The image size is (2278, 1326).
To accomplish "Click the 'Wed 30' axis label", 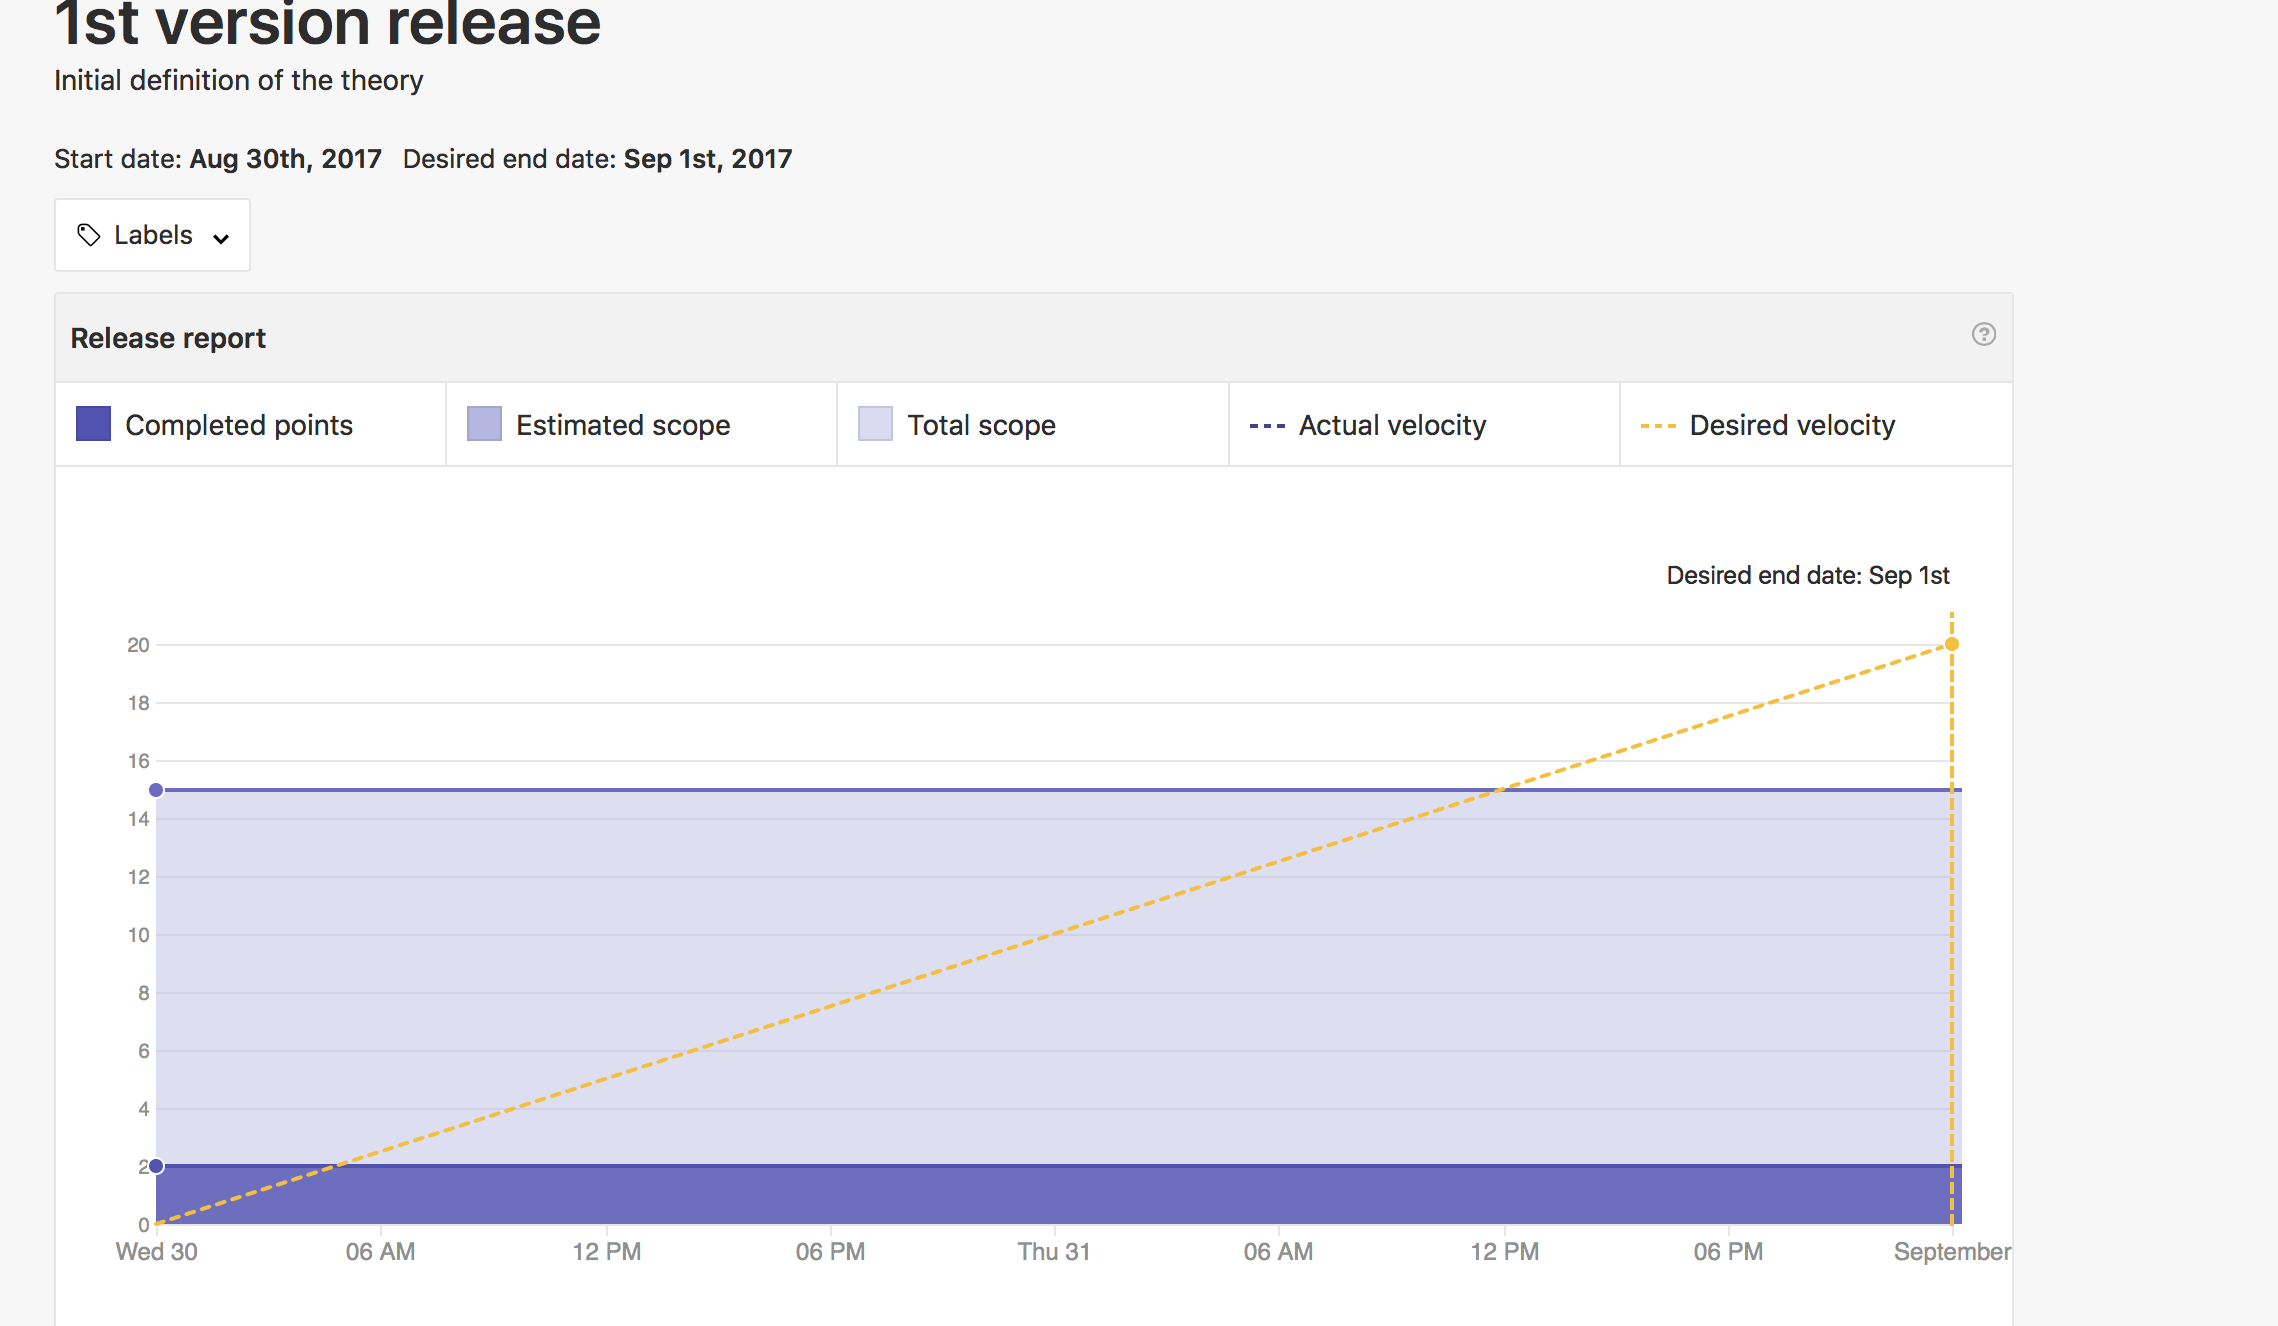I will tap(157, 1252).
